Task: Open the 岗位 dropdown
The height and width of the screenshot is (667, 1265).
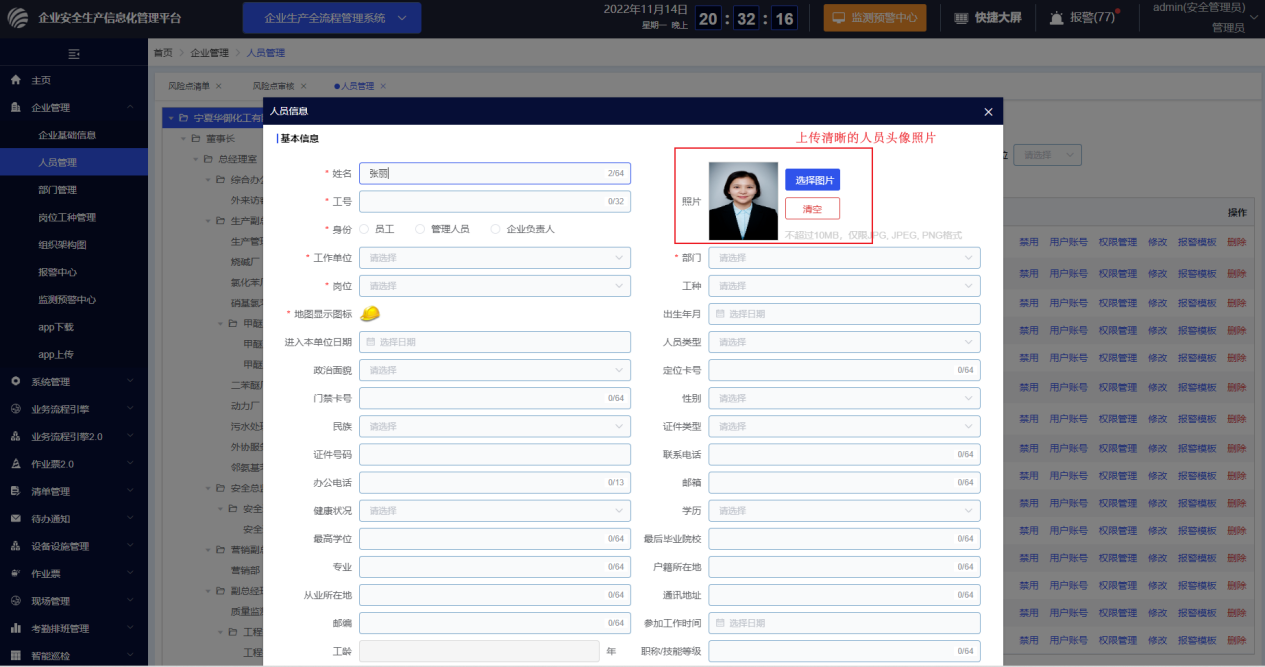Action: (x=495, y=286)
